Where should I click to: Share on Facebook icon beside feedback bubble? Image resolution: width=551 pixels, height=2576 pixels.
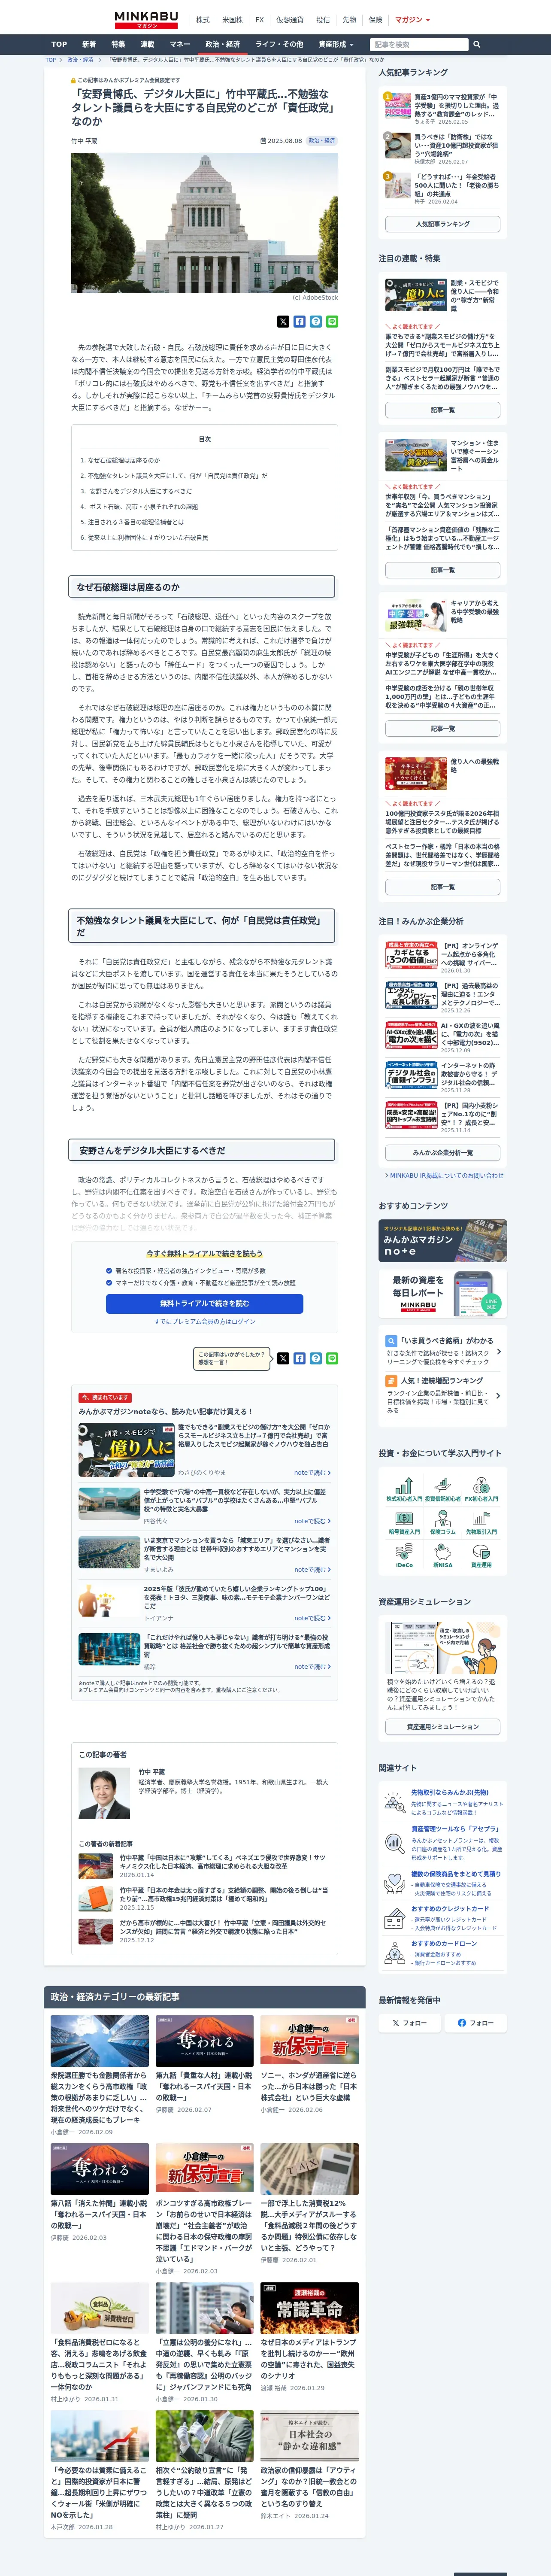coord(299,1358)
